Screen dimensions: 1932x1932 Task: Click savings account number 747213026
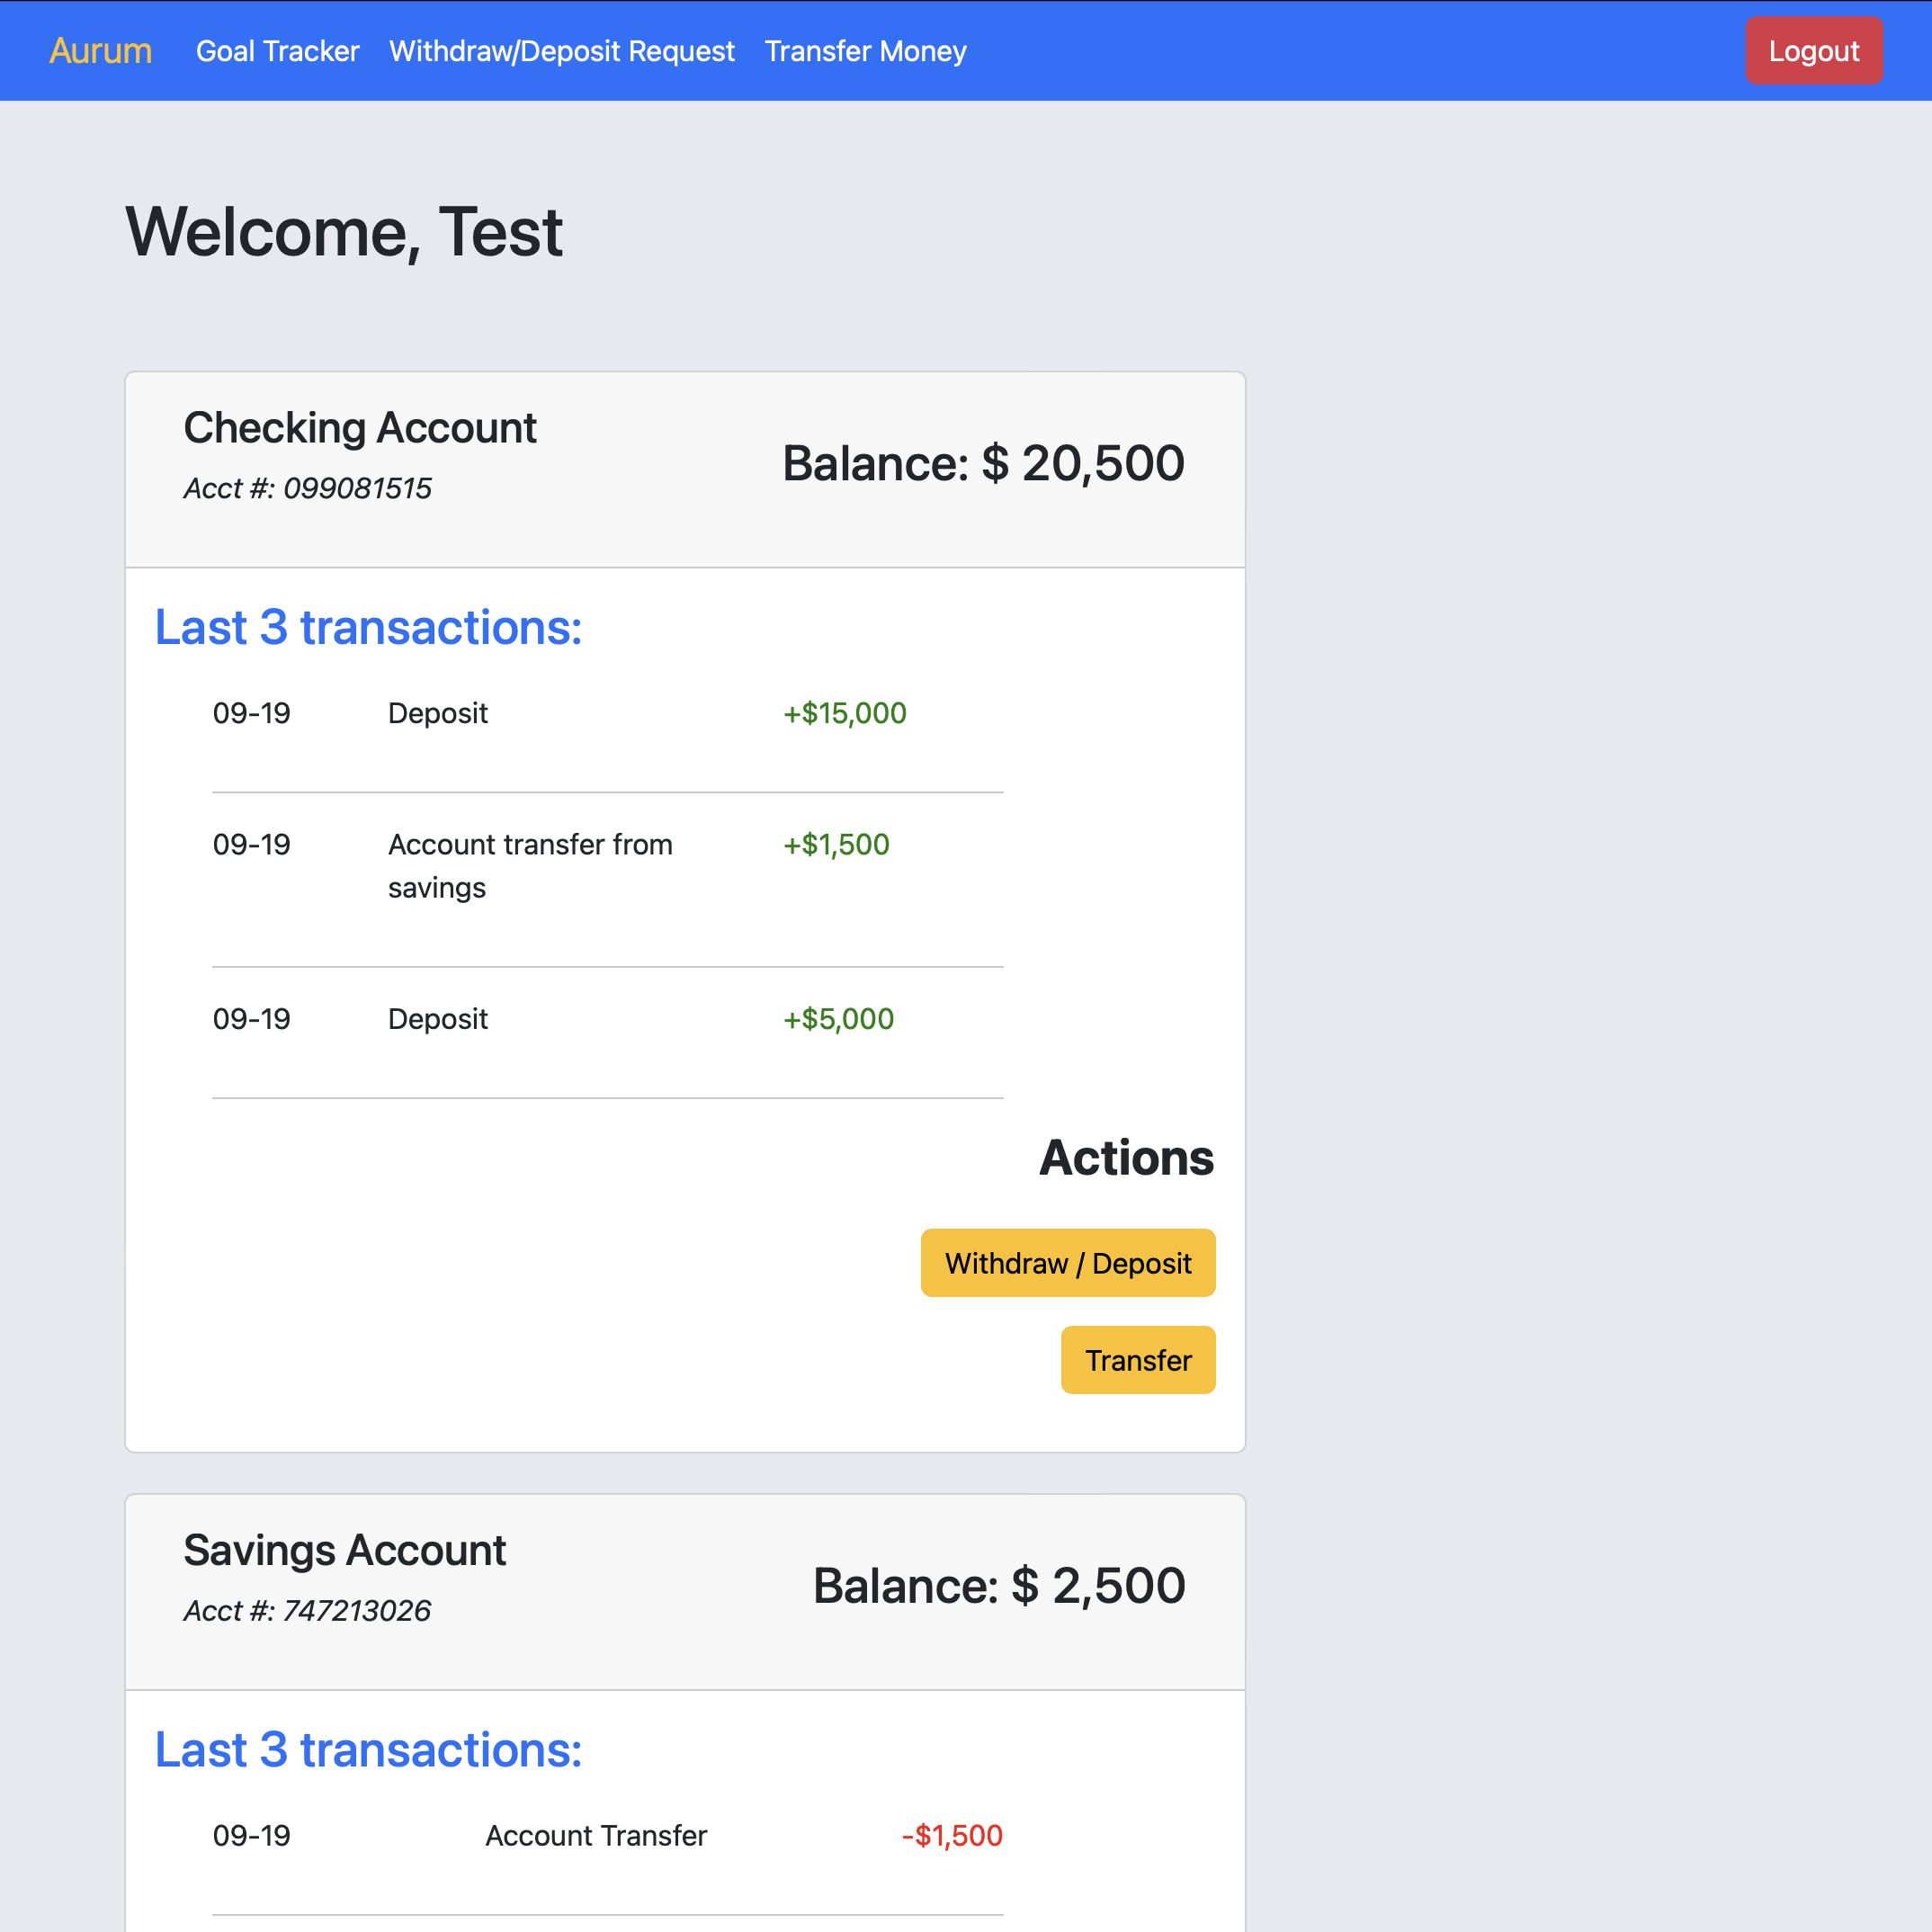coord(306,1611)
